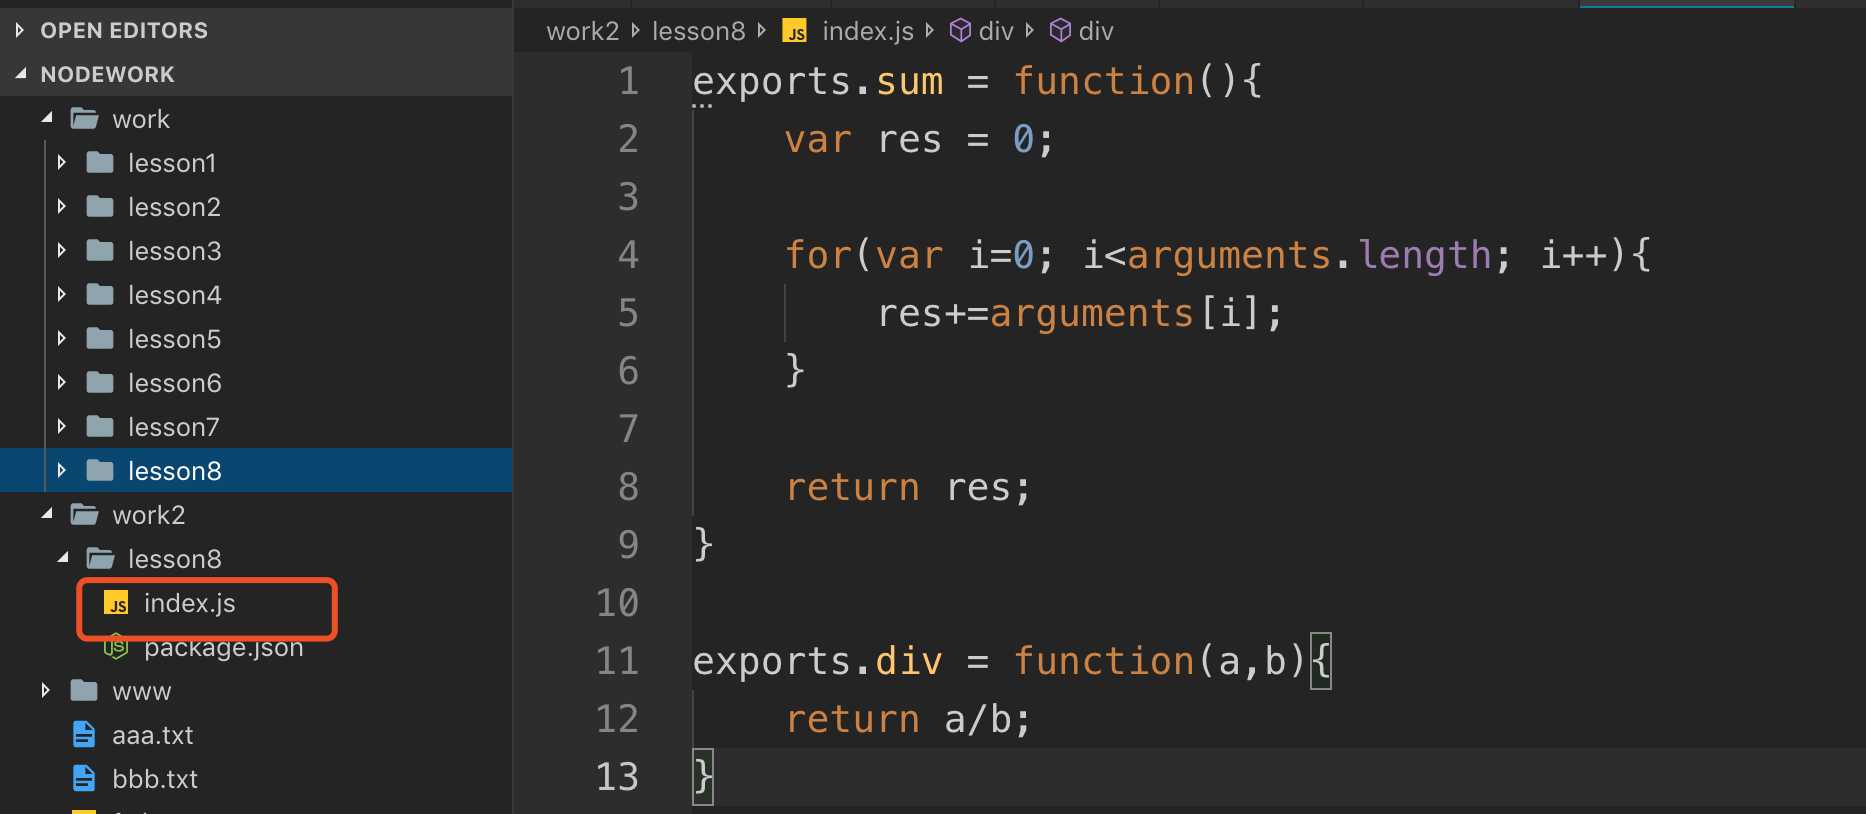The image size is (1866, 814).
Task: Expand the lesson5 folder arrow
Action: [62, 338]
